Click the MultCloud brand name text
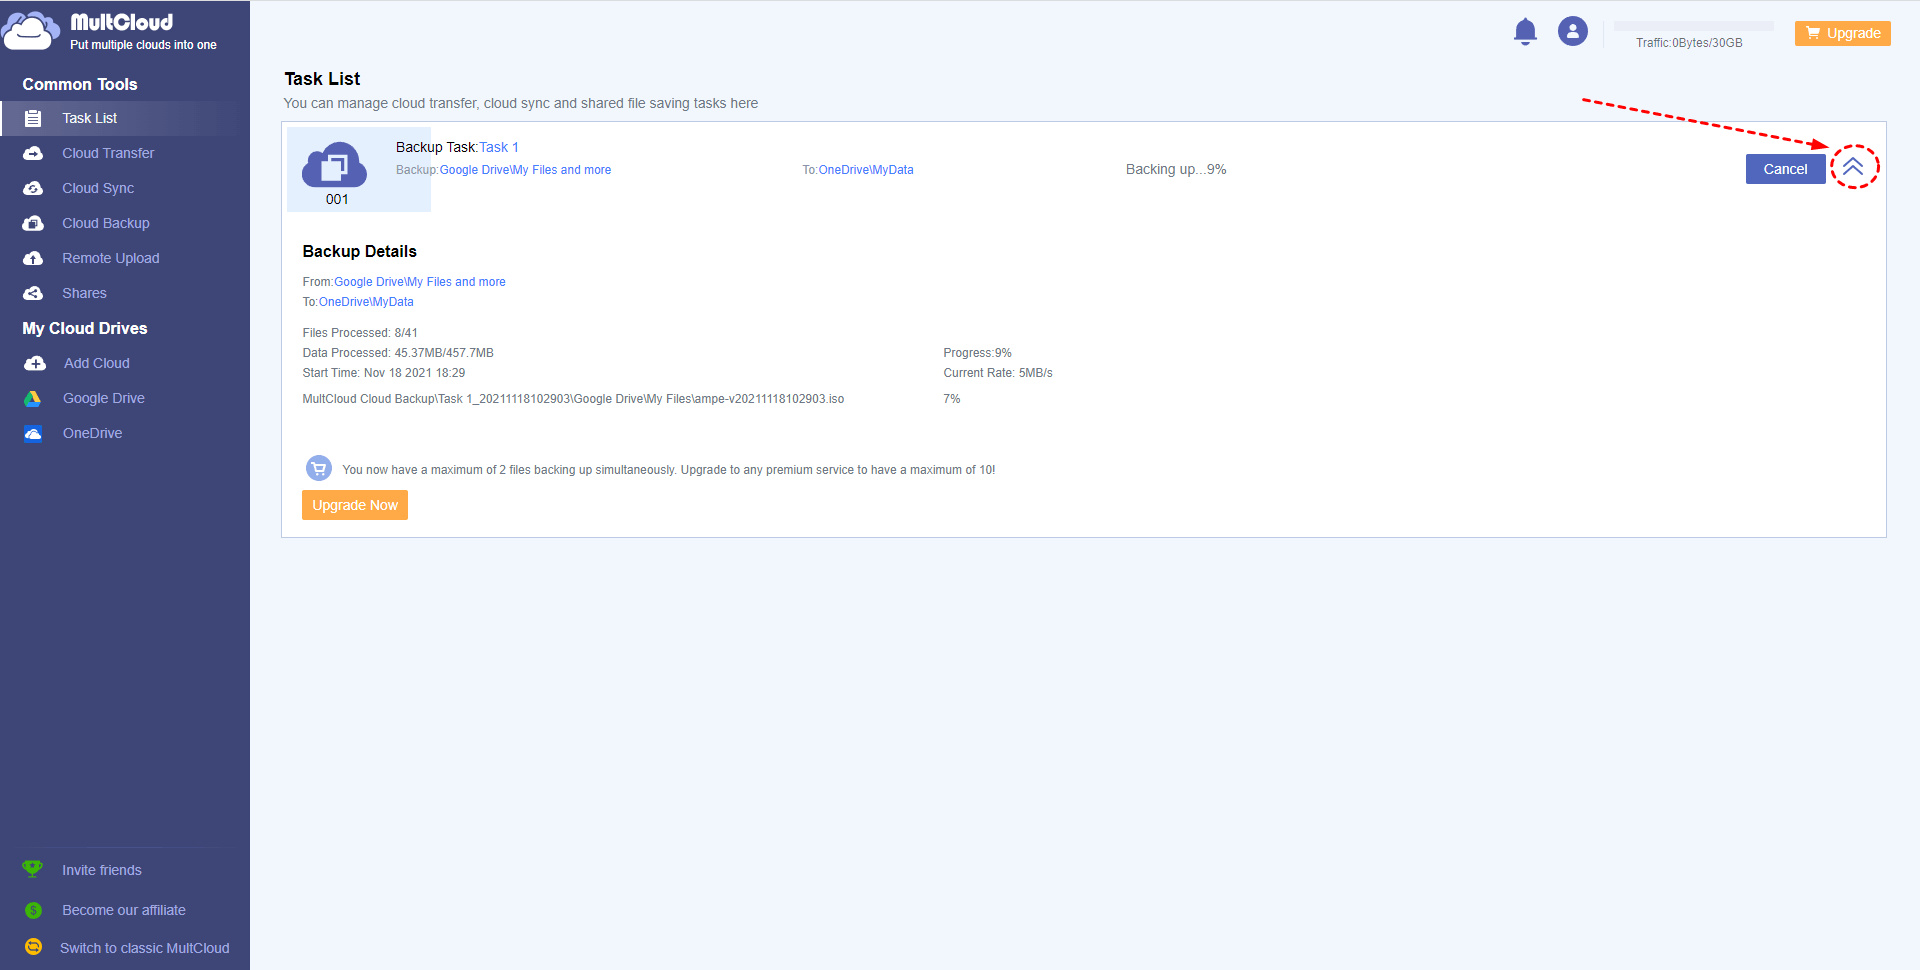This screenshot has width=1920, height=970. point(122,22)
